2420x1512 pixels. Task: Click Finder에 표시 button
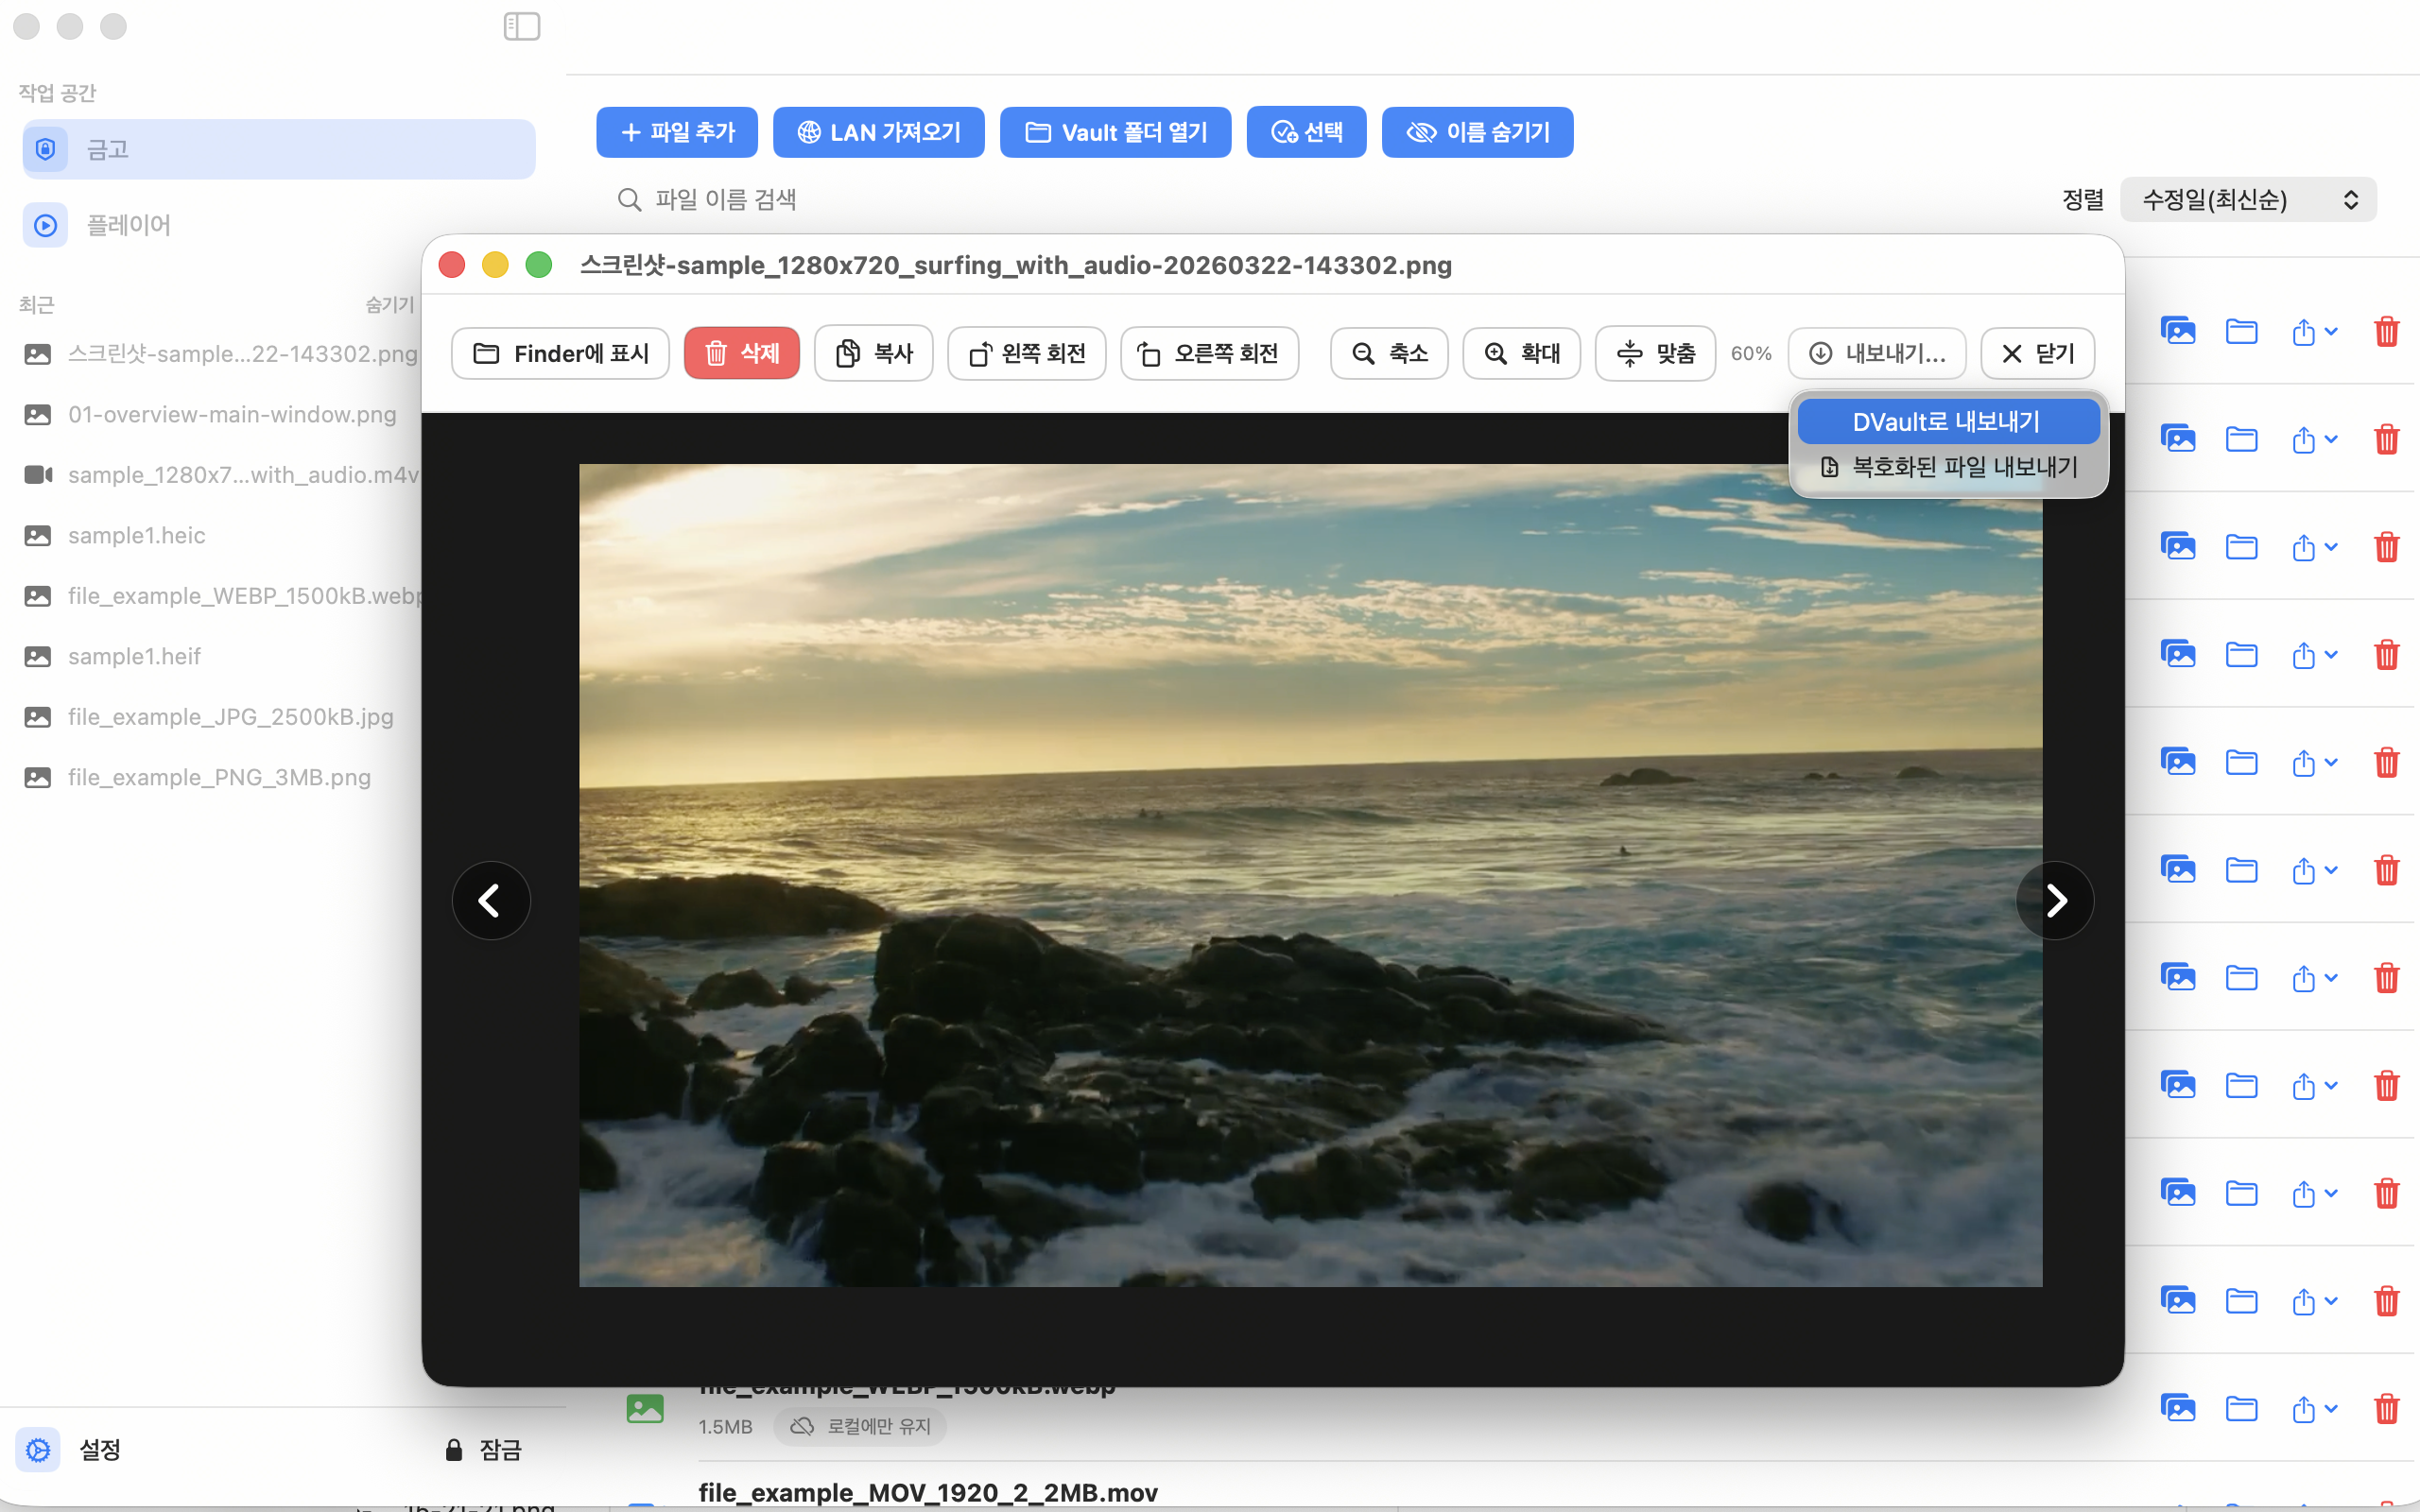(560, 353)
